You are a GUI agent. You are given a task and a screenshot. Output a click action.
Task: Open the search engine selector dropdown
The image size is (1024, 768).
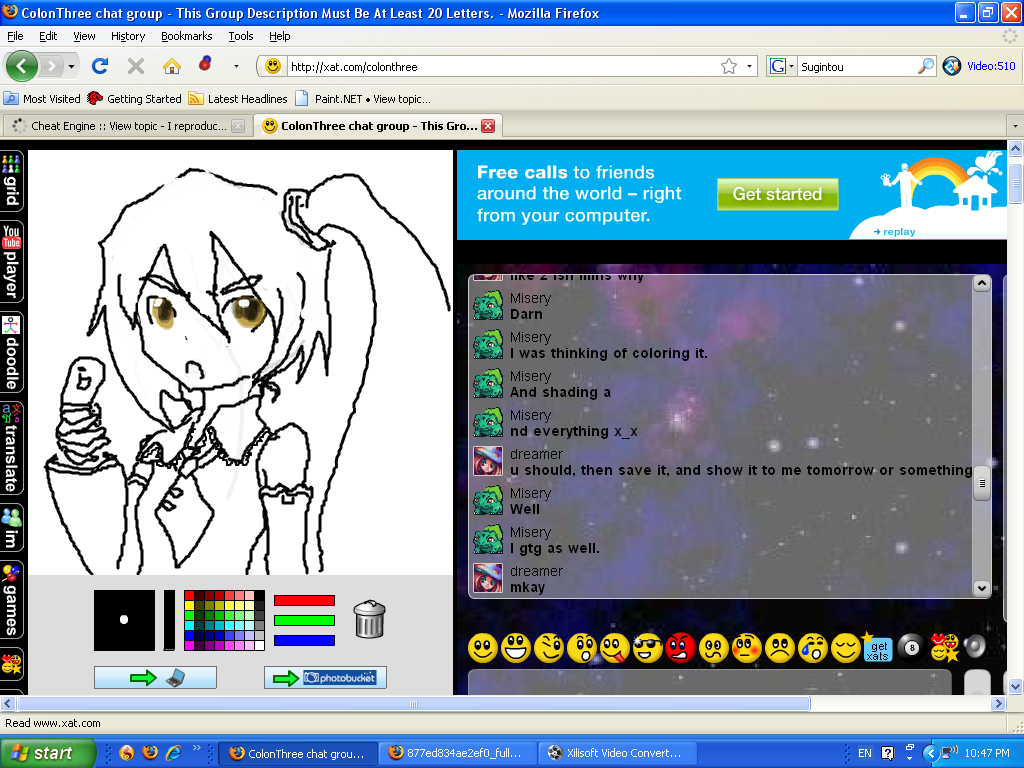pyautogui.click(x=782, y=67)
